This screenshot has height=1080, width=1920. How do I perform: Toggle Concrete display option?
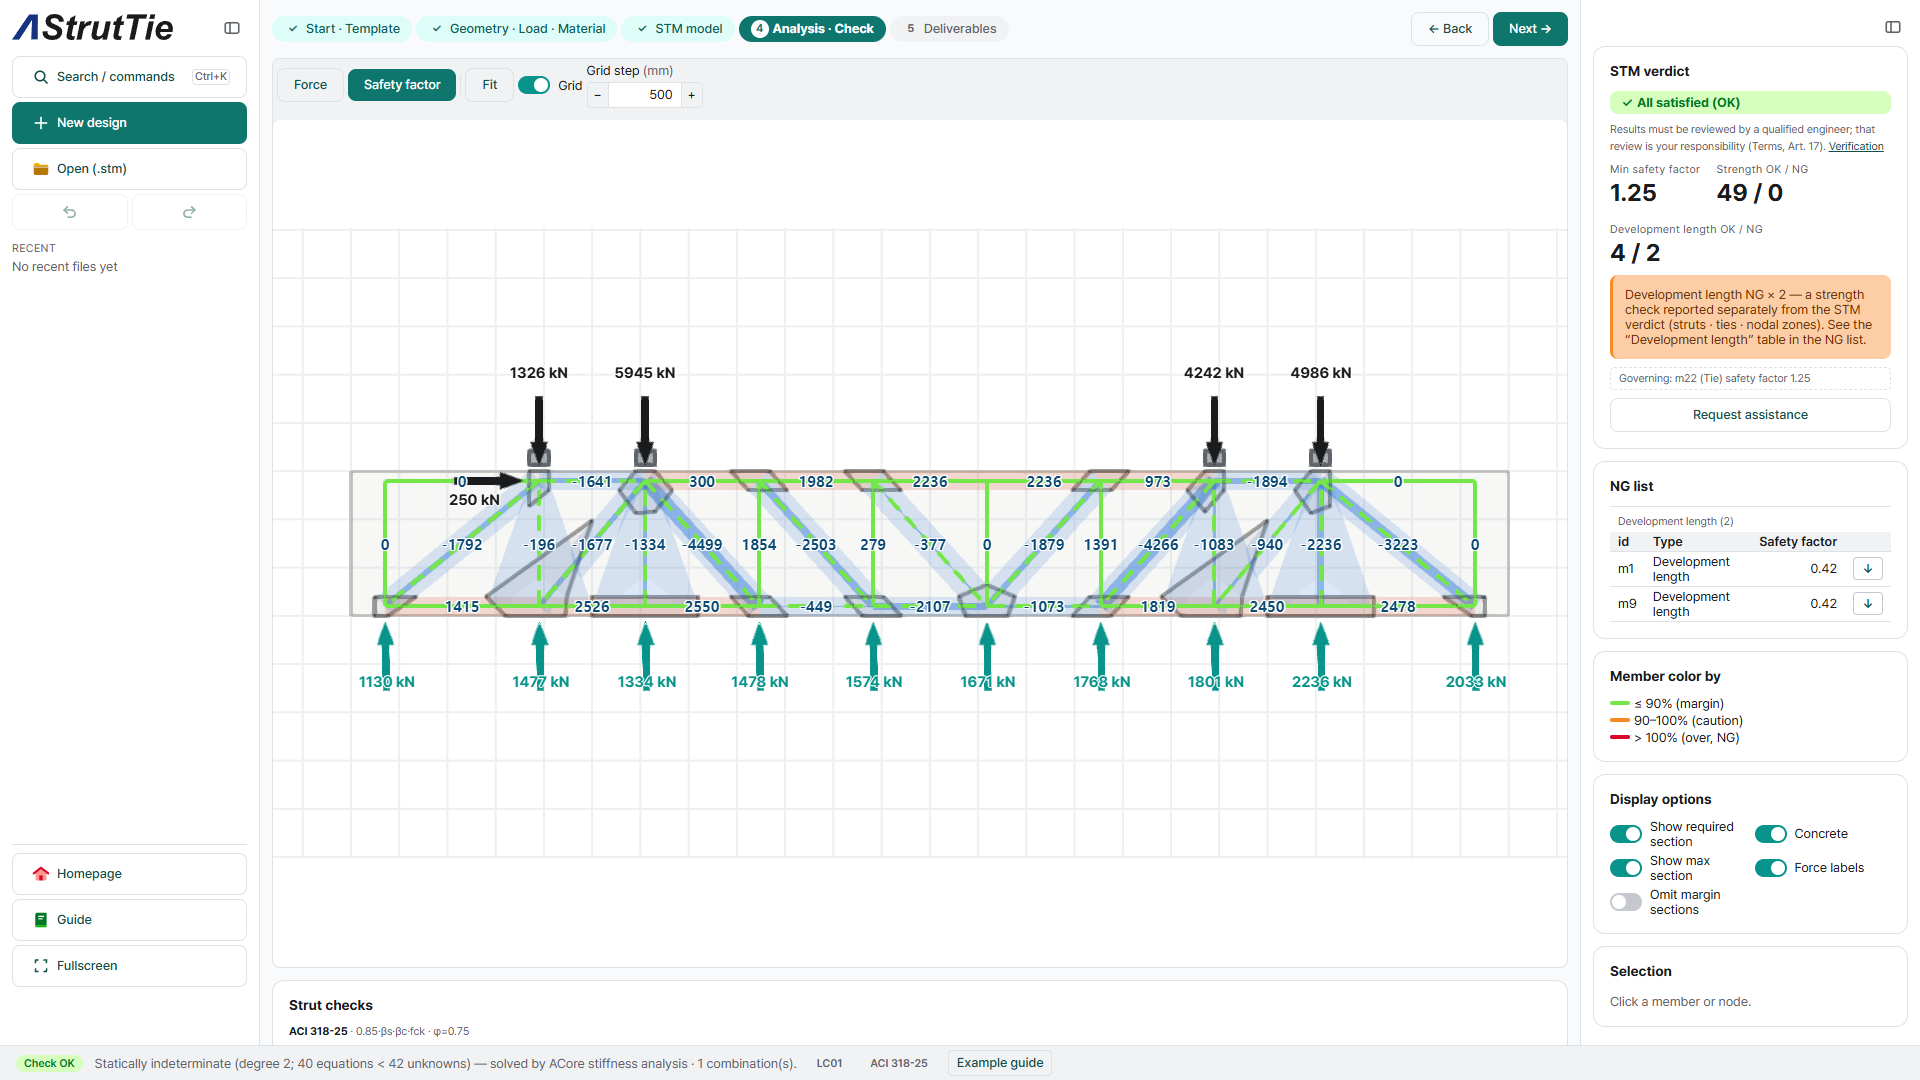(1770, 834)
